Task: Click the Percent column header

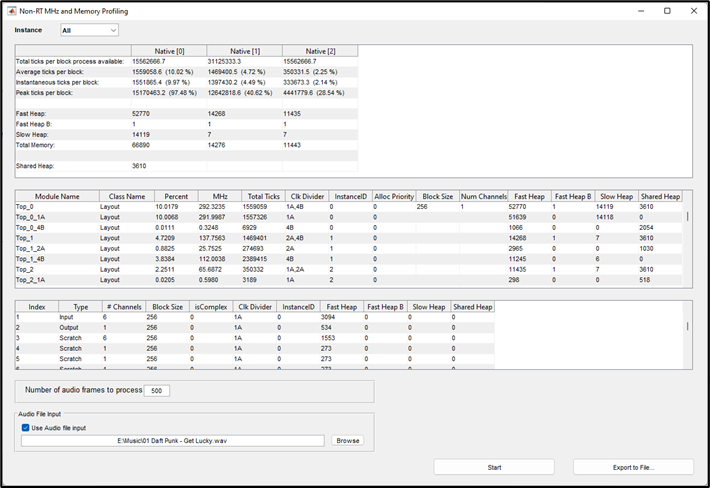Action: [175, 197]
